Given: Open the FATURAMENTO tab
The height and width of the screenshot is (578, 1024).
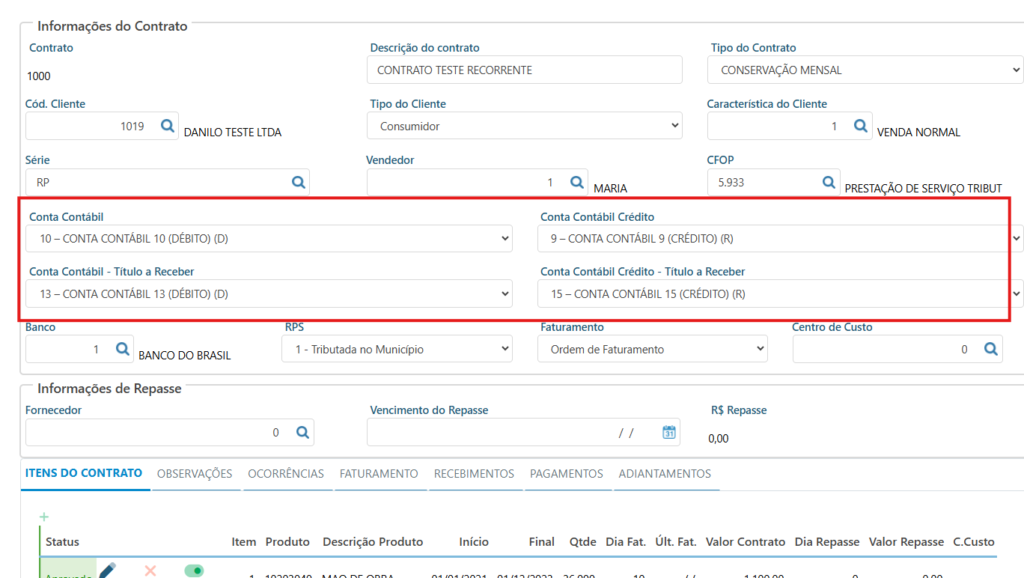Looking at the screenshot, I should click(378, 474).
